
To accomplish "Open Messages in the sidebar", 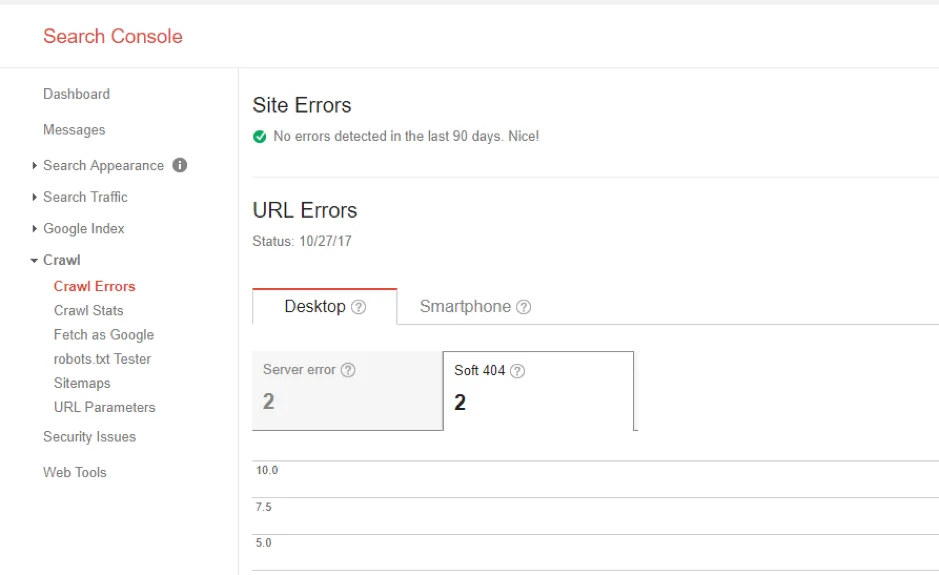I will [74, 130].
